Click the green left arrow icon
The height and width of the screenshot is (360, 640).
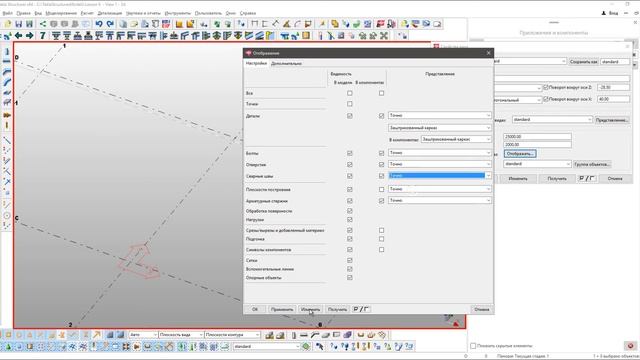18,36
